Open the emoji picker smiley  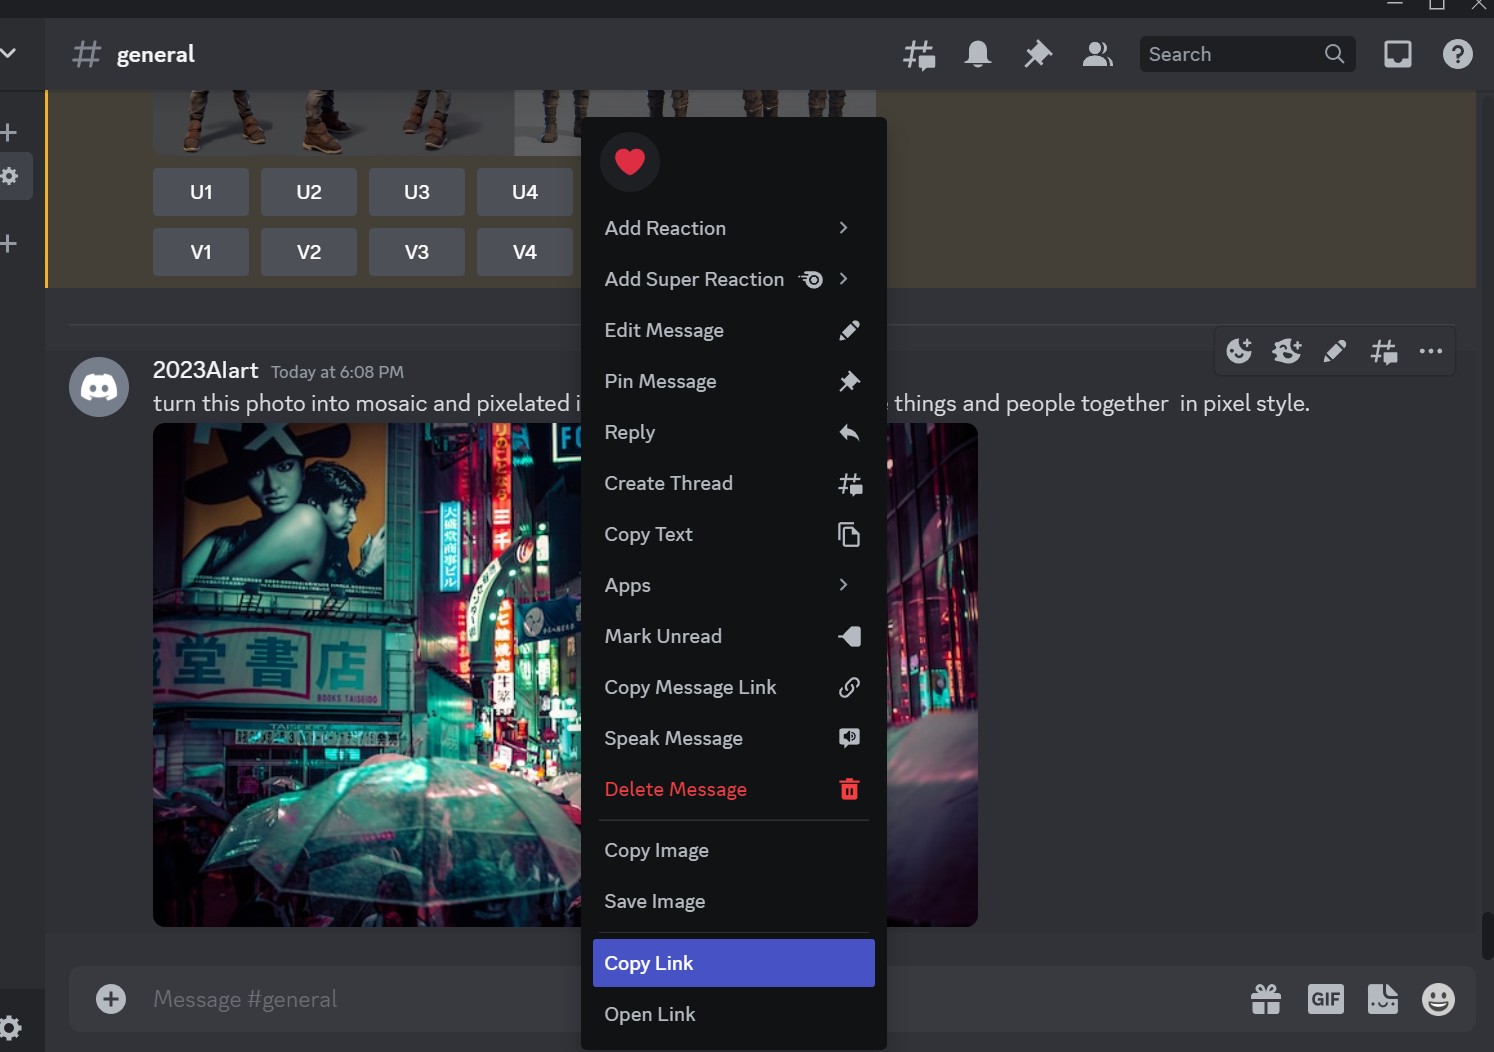[1438, 999]
